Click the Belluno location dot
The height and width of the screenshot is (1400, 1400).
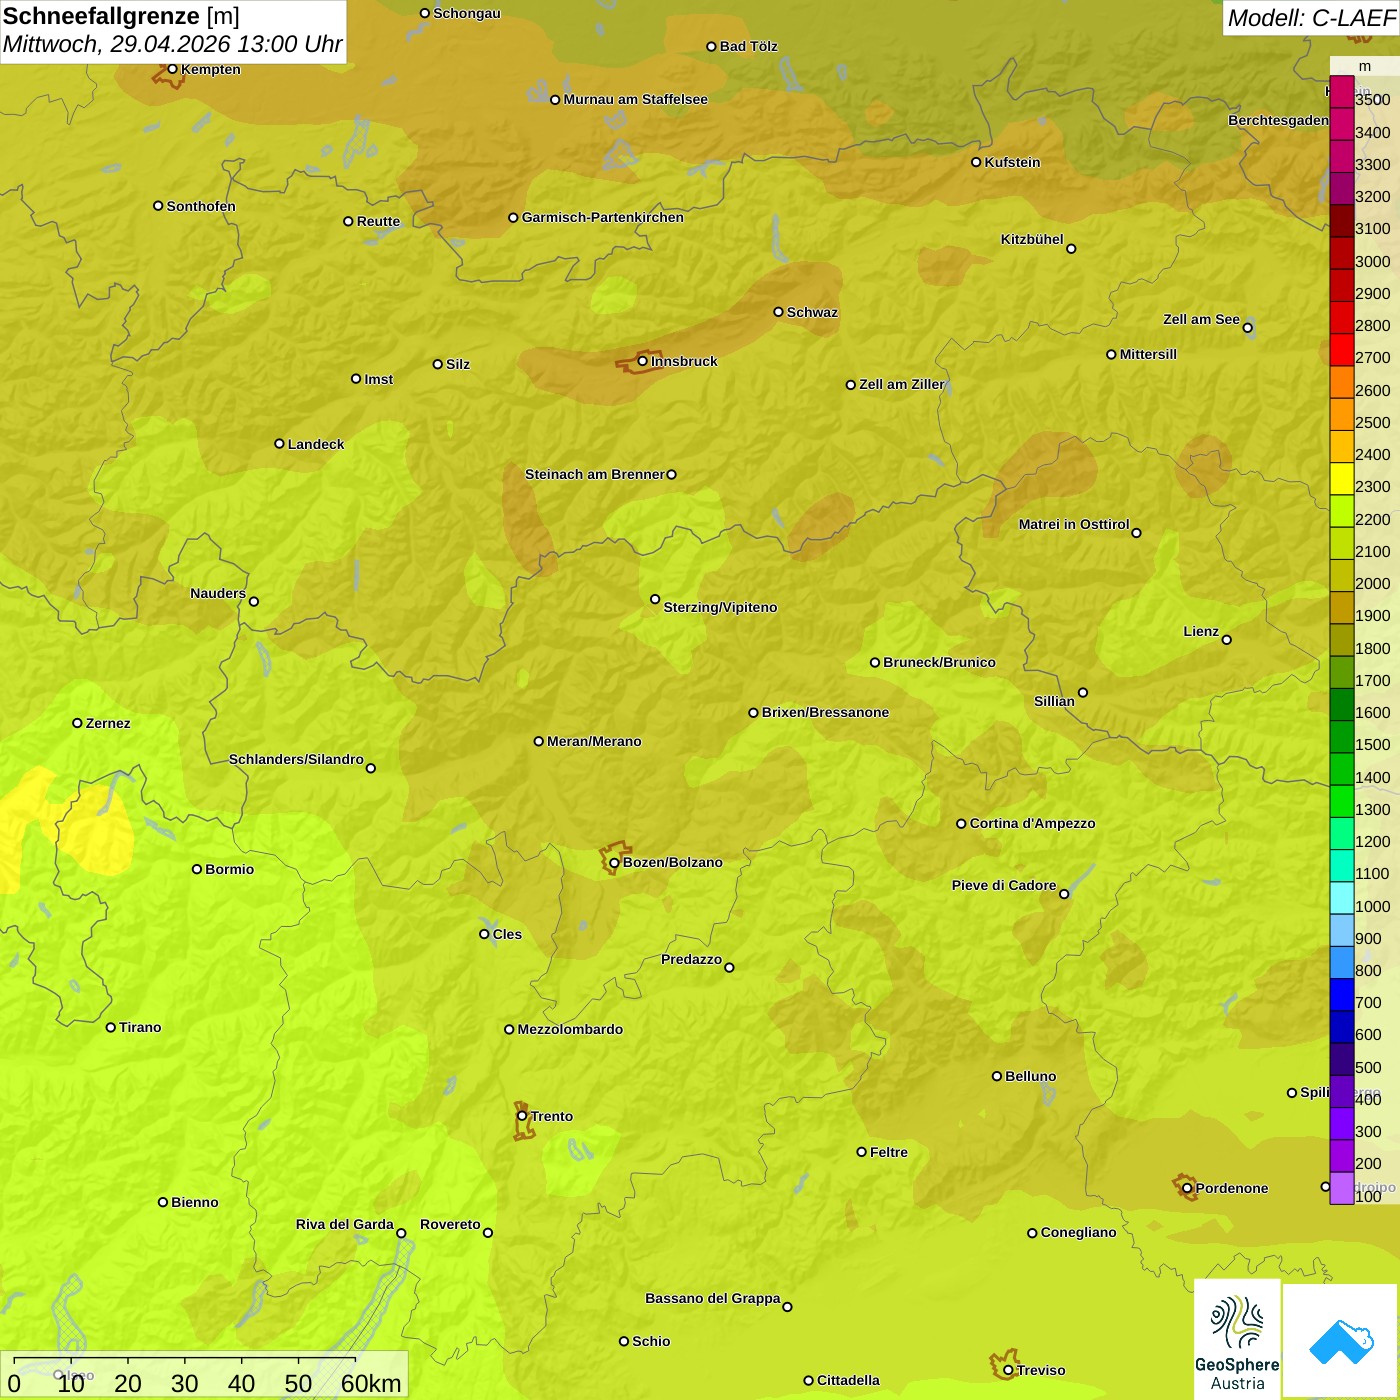(997, 1076)
